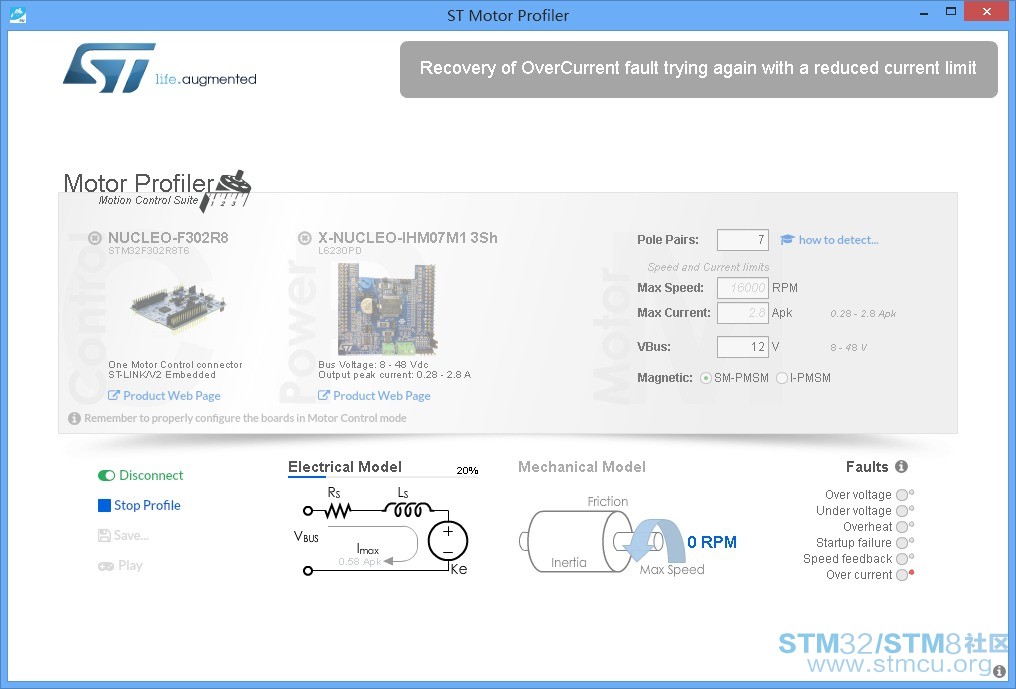Select the SM-PMSM magnetic option
Image resolution: width=1016 pixels, height=689 pixels.
706,378
